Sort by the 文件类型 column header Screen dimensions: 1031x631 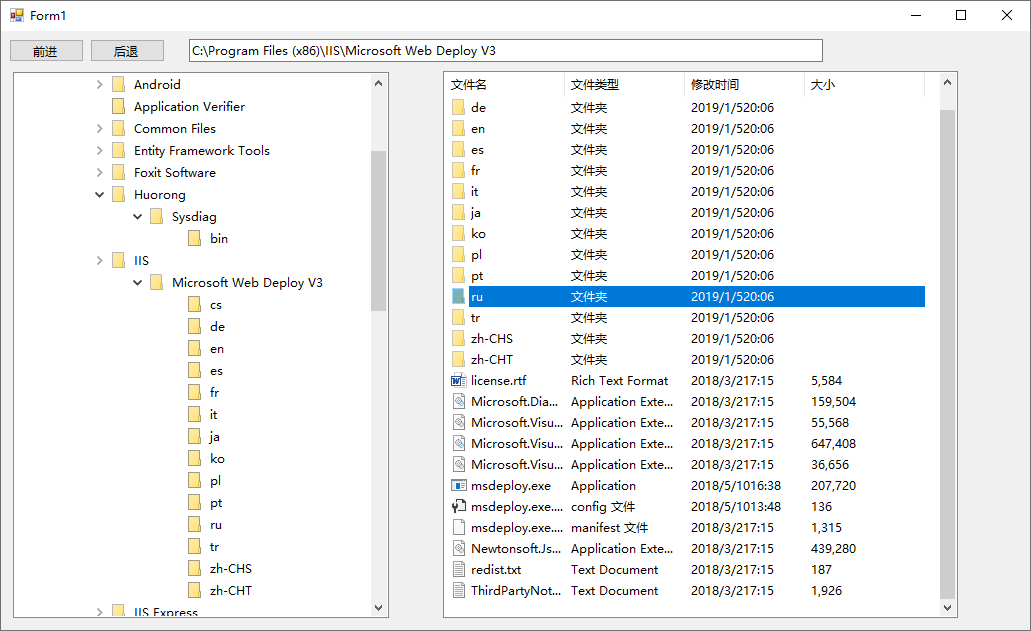coord(624,85)
